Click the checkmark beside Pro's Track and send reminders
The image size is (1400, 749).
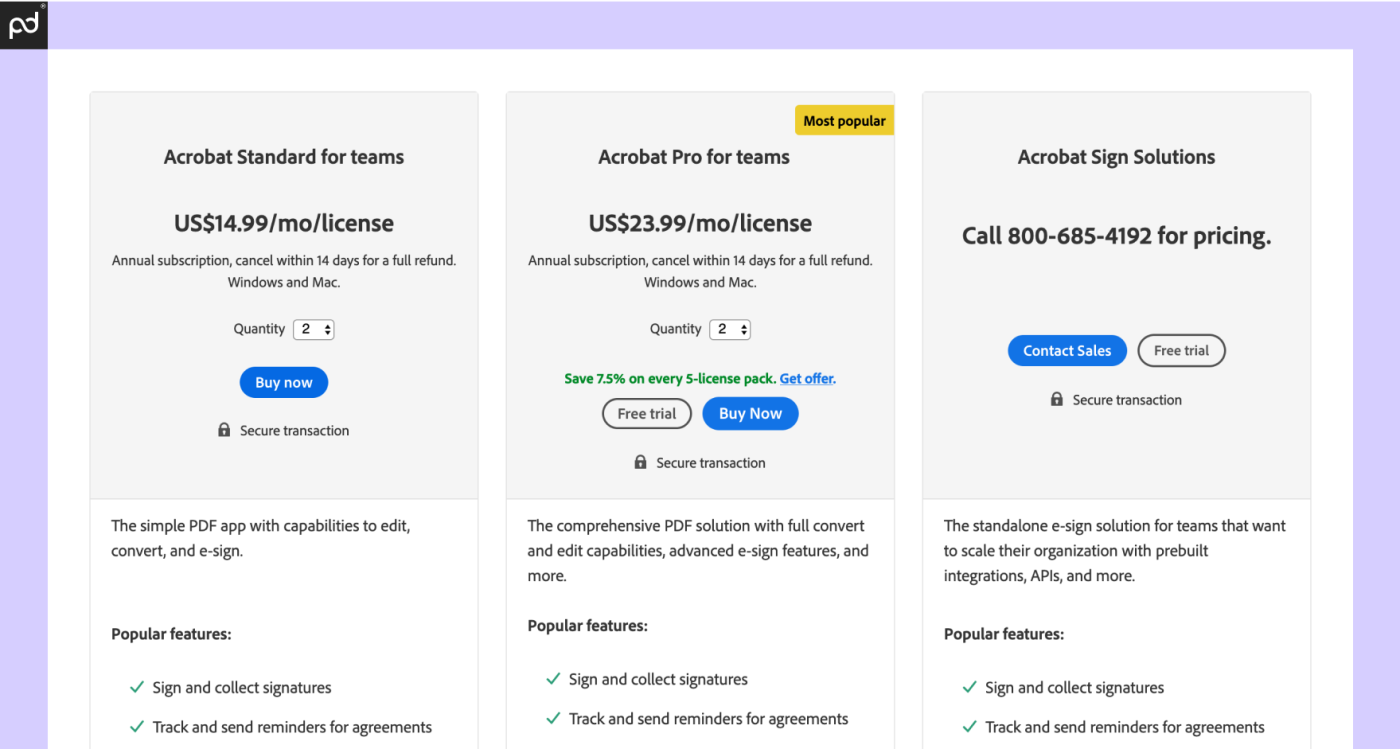(x=553, y=718)
